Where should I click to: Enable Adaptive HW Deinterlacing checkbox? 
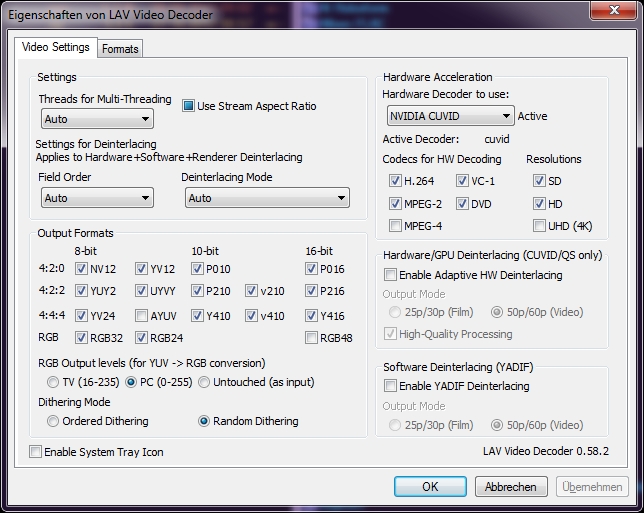coord(390,274)
